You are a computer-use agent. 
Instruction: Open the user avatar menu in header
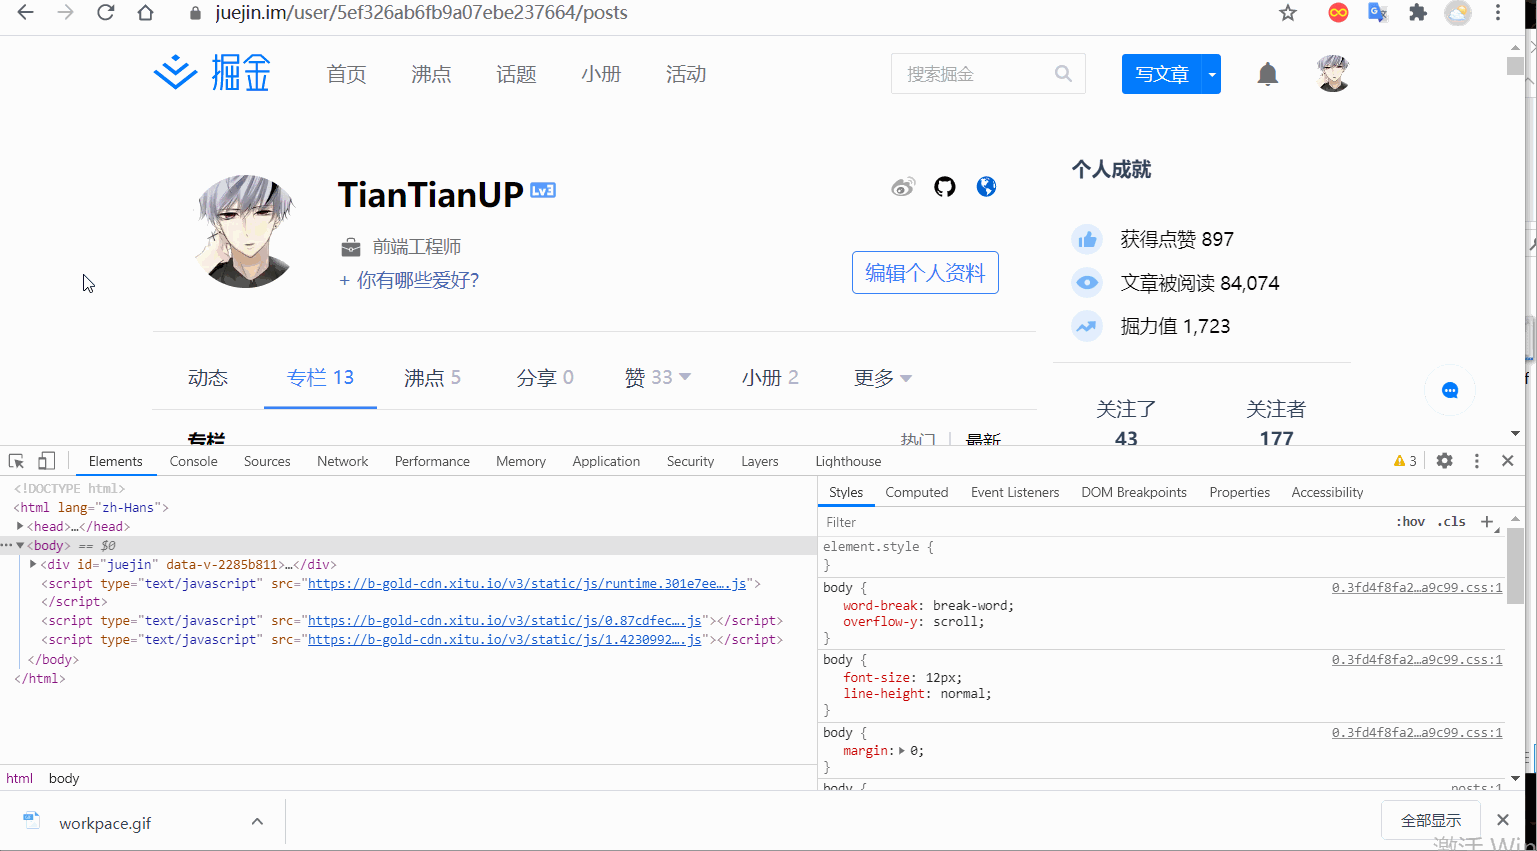[x=1333, y=74]
